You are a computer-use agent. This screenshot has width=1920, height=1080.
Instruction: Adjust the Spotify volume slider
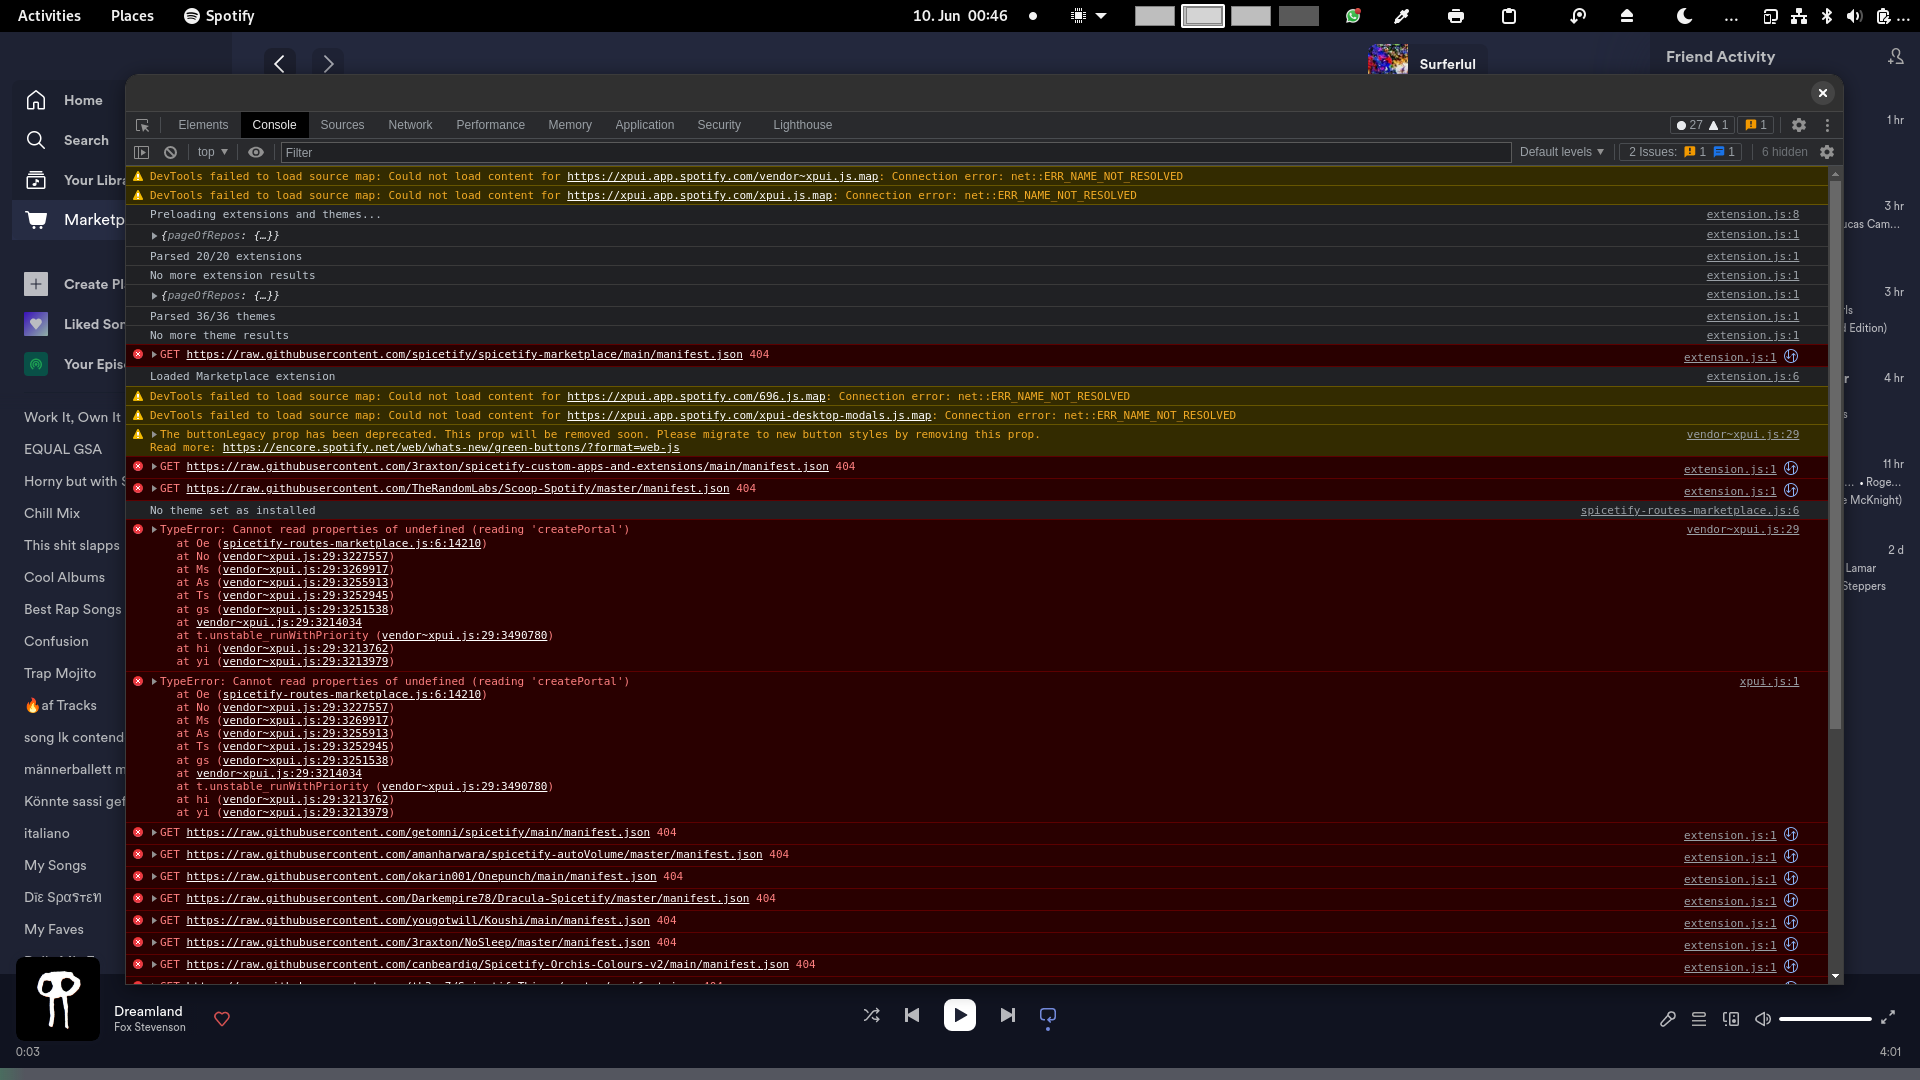point(1825,1018)
